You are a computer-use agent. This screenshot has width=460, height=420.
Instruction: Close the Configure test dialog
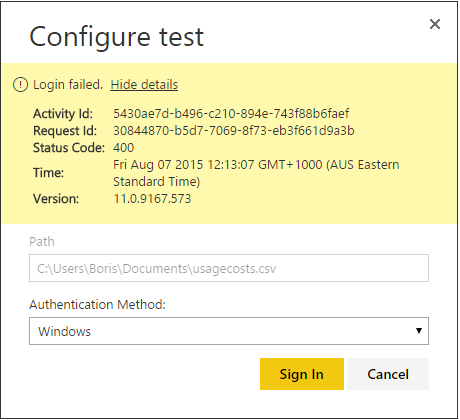[x=435, y=24]
